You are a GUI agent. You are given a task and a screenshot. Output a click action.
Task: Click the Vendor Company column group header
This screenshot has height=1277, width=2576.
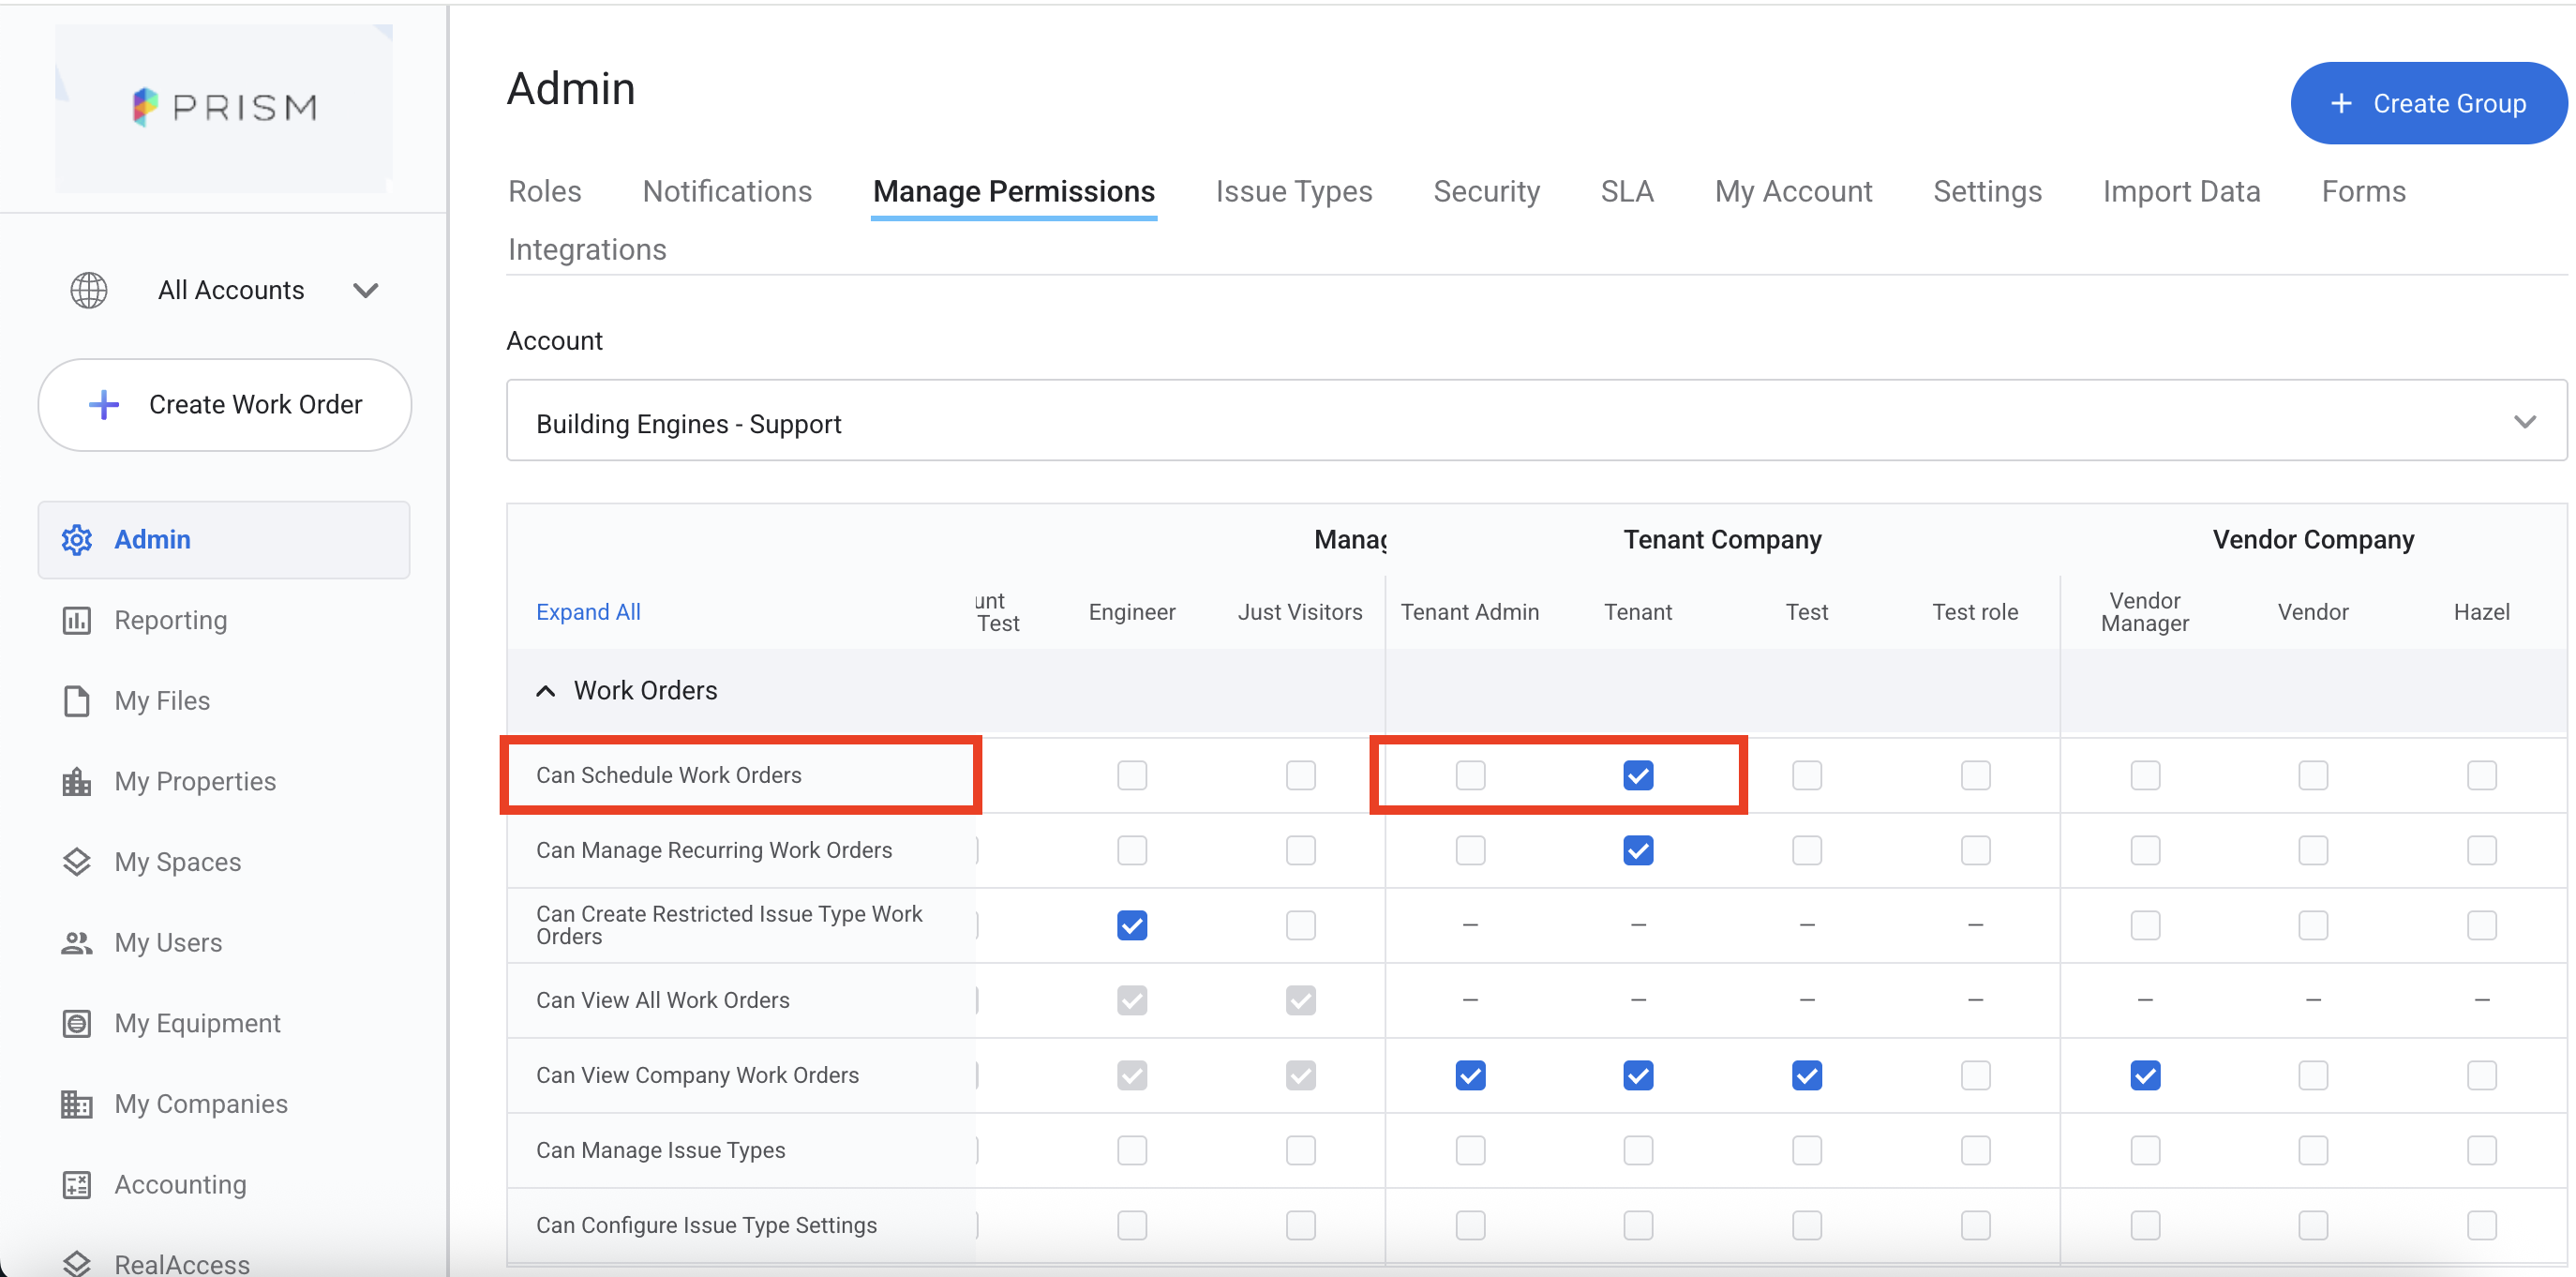click(x=2313, y=540)
